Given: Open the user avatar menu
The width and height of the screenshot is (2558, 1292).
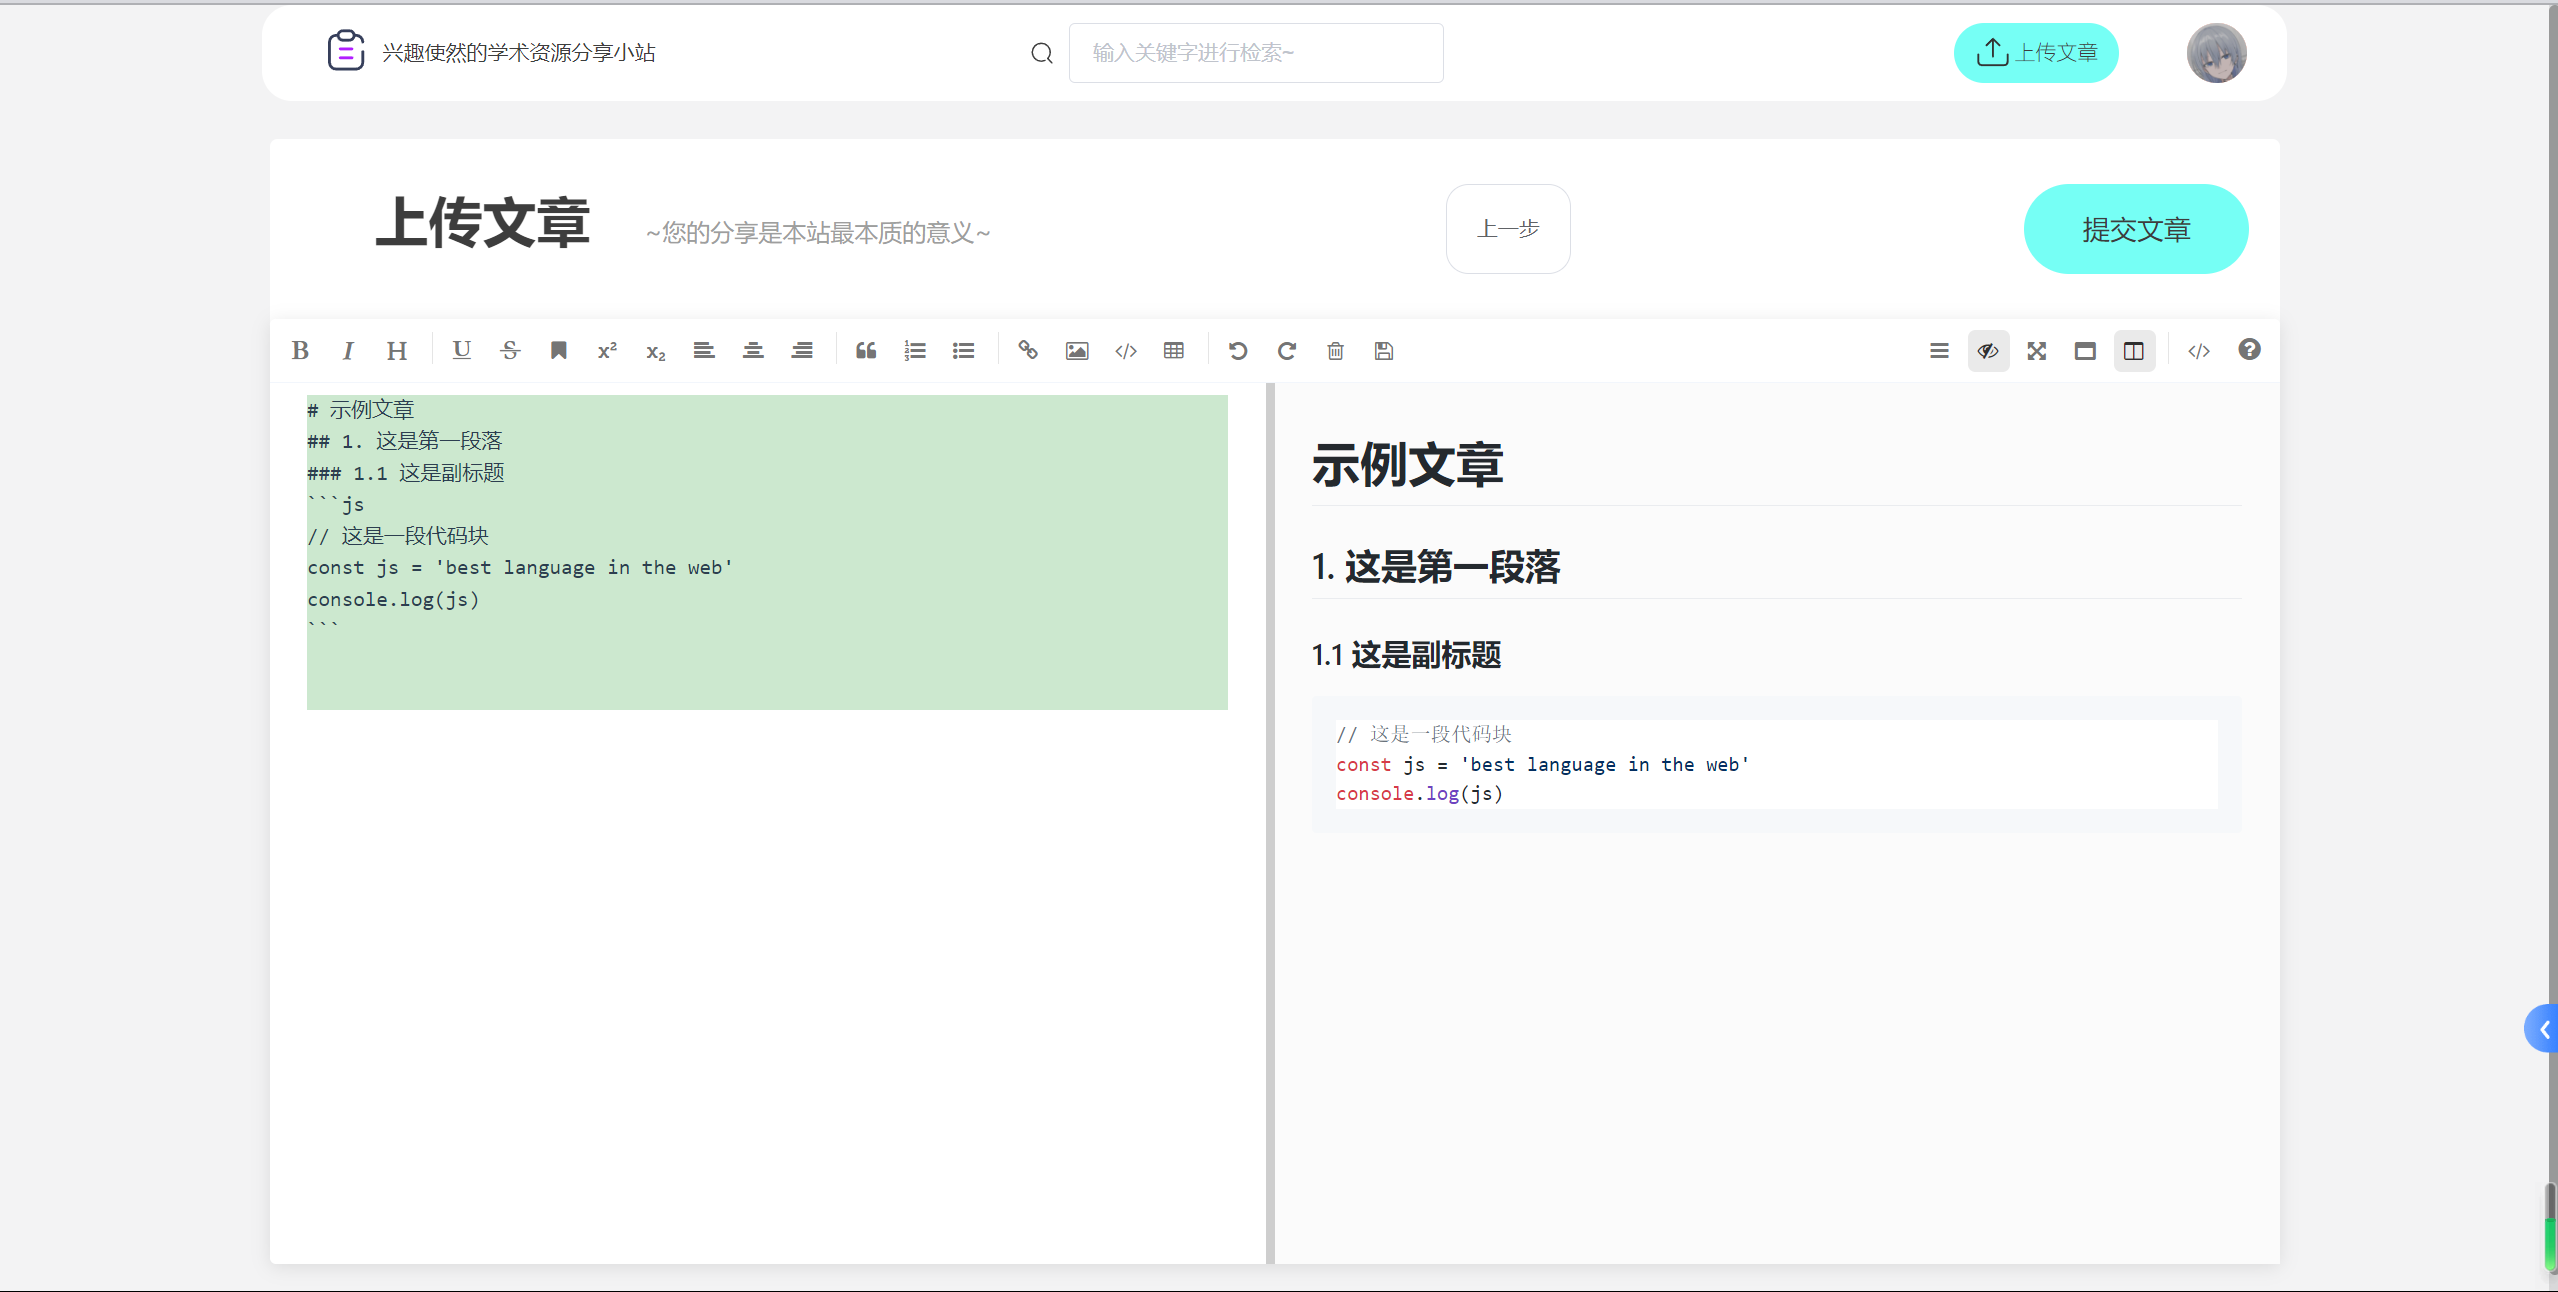Looking at the screenshot, I should pos(2216,53).
